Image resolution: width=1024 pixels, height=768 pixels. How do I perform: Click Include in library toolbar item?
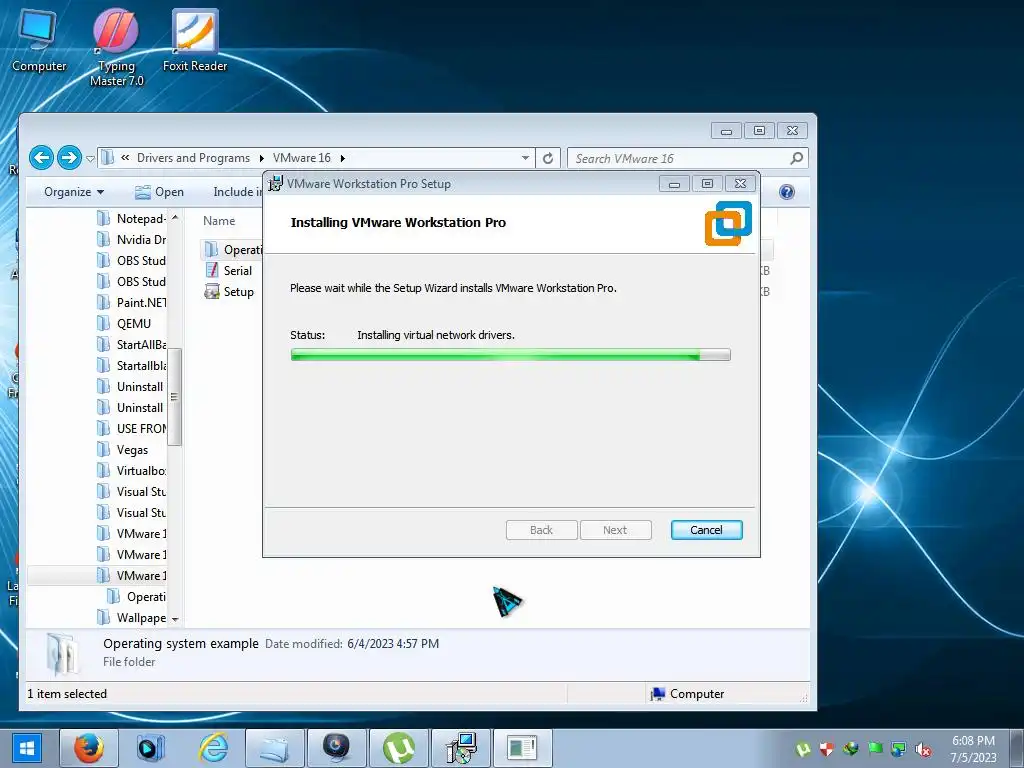pyautogui.click(x=237, y=192)
